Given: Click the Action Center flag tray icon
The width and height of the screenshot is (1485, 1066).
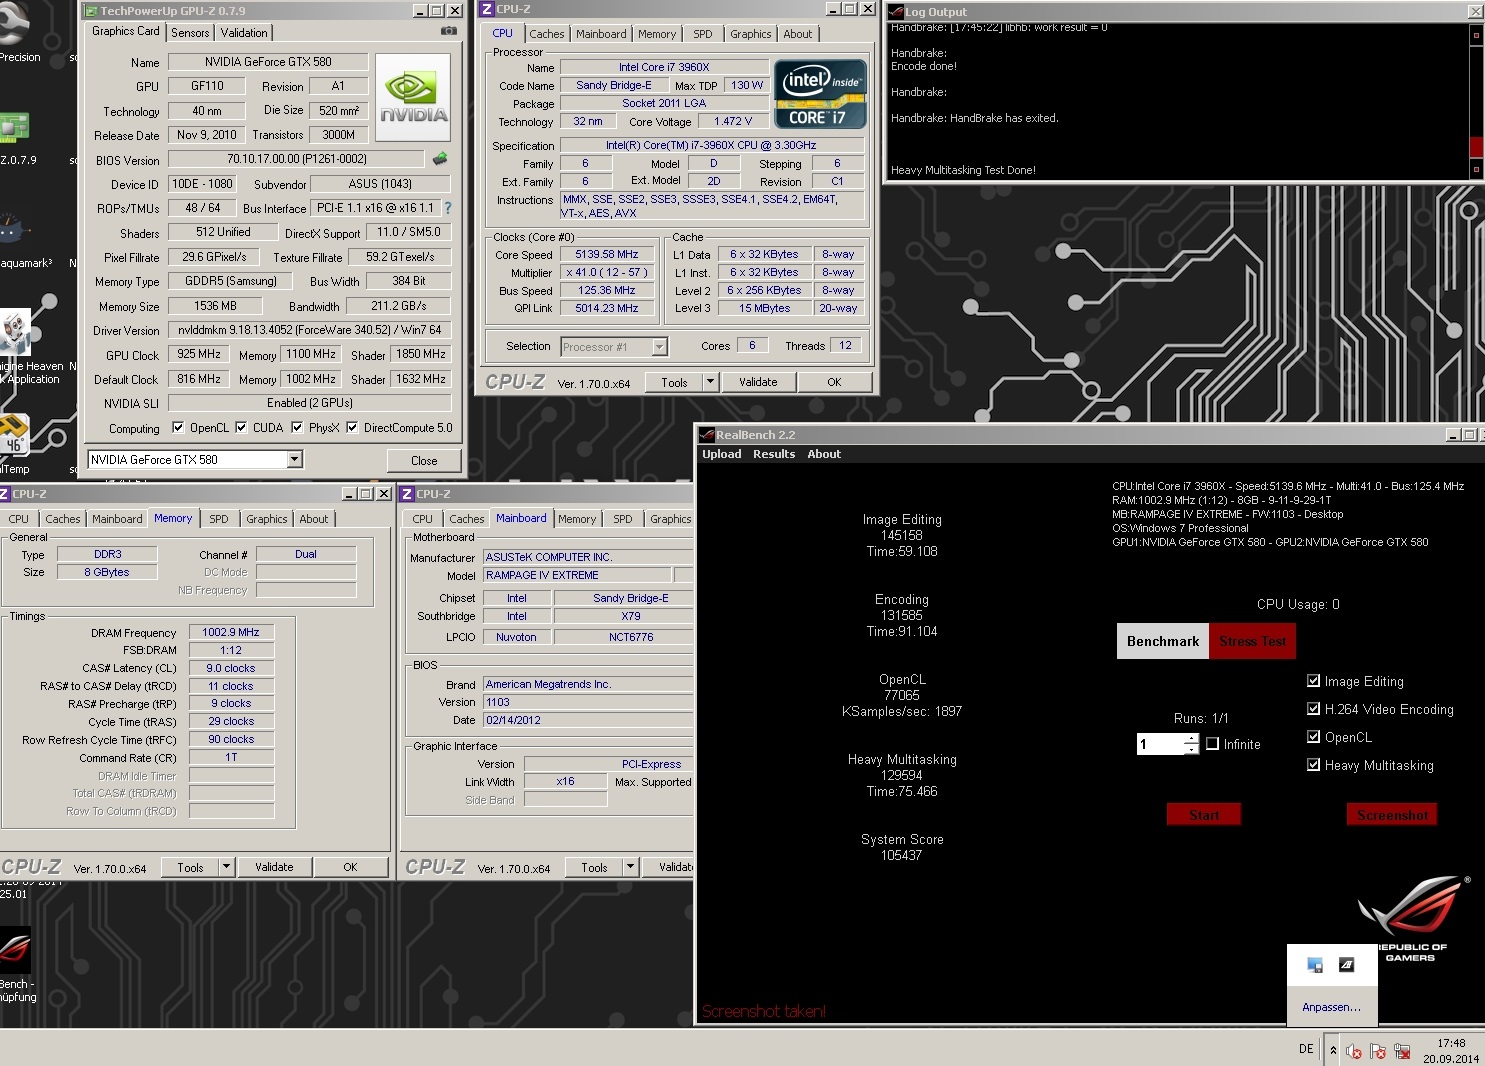Looking at the screenshot, I should (x=1378, y=1051).
